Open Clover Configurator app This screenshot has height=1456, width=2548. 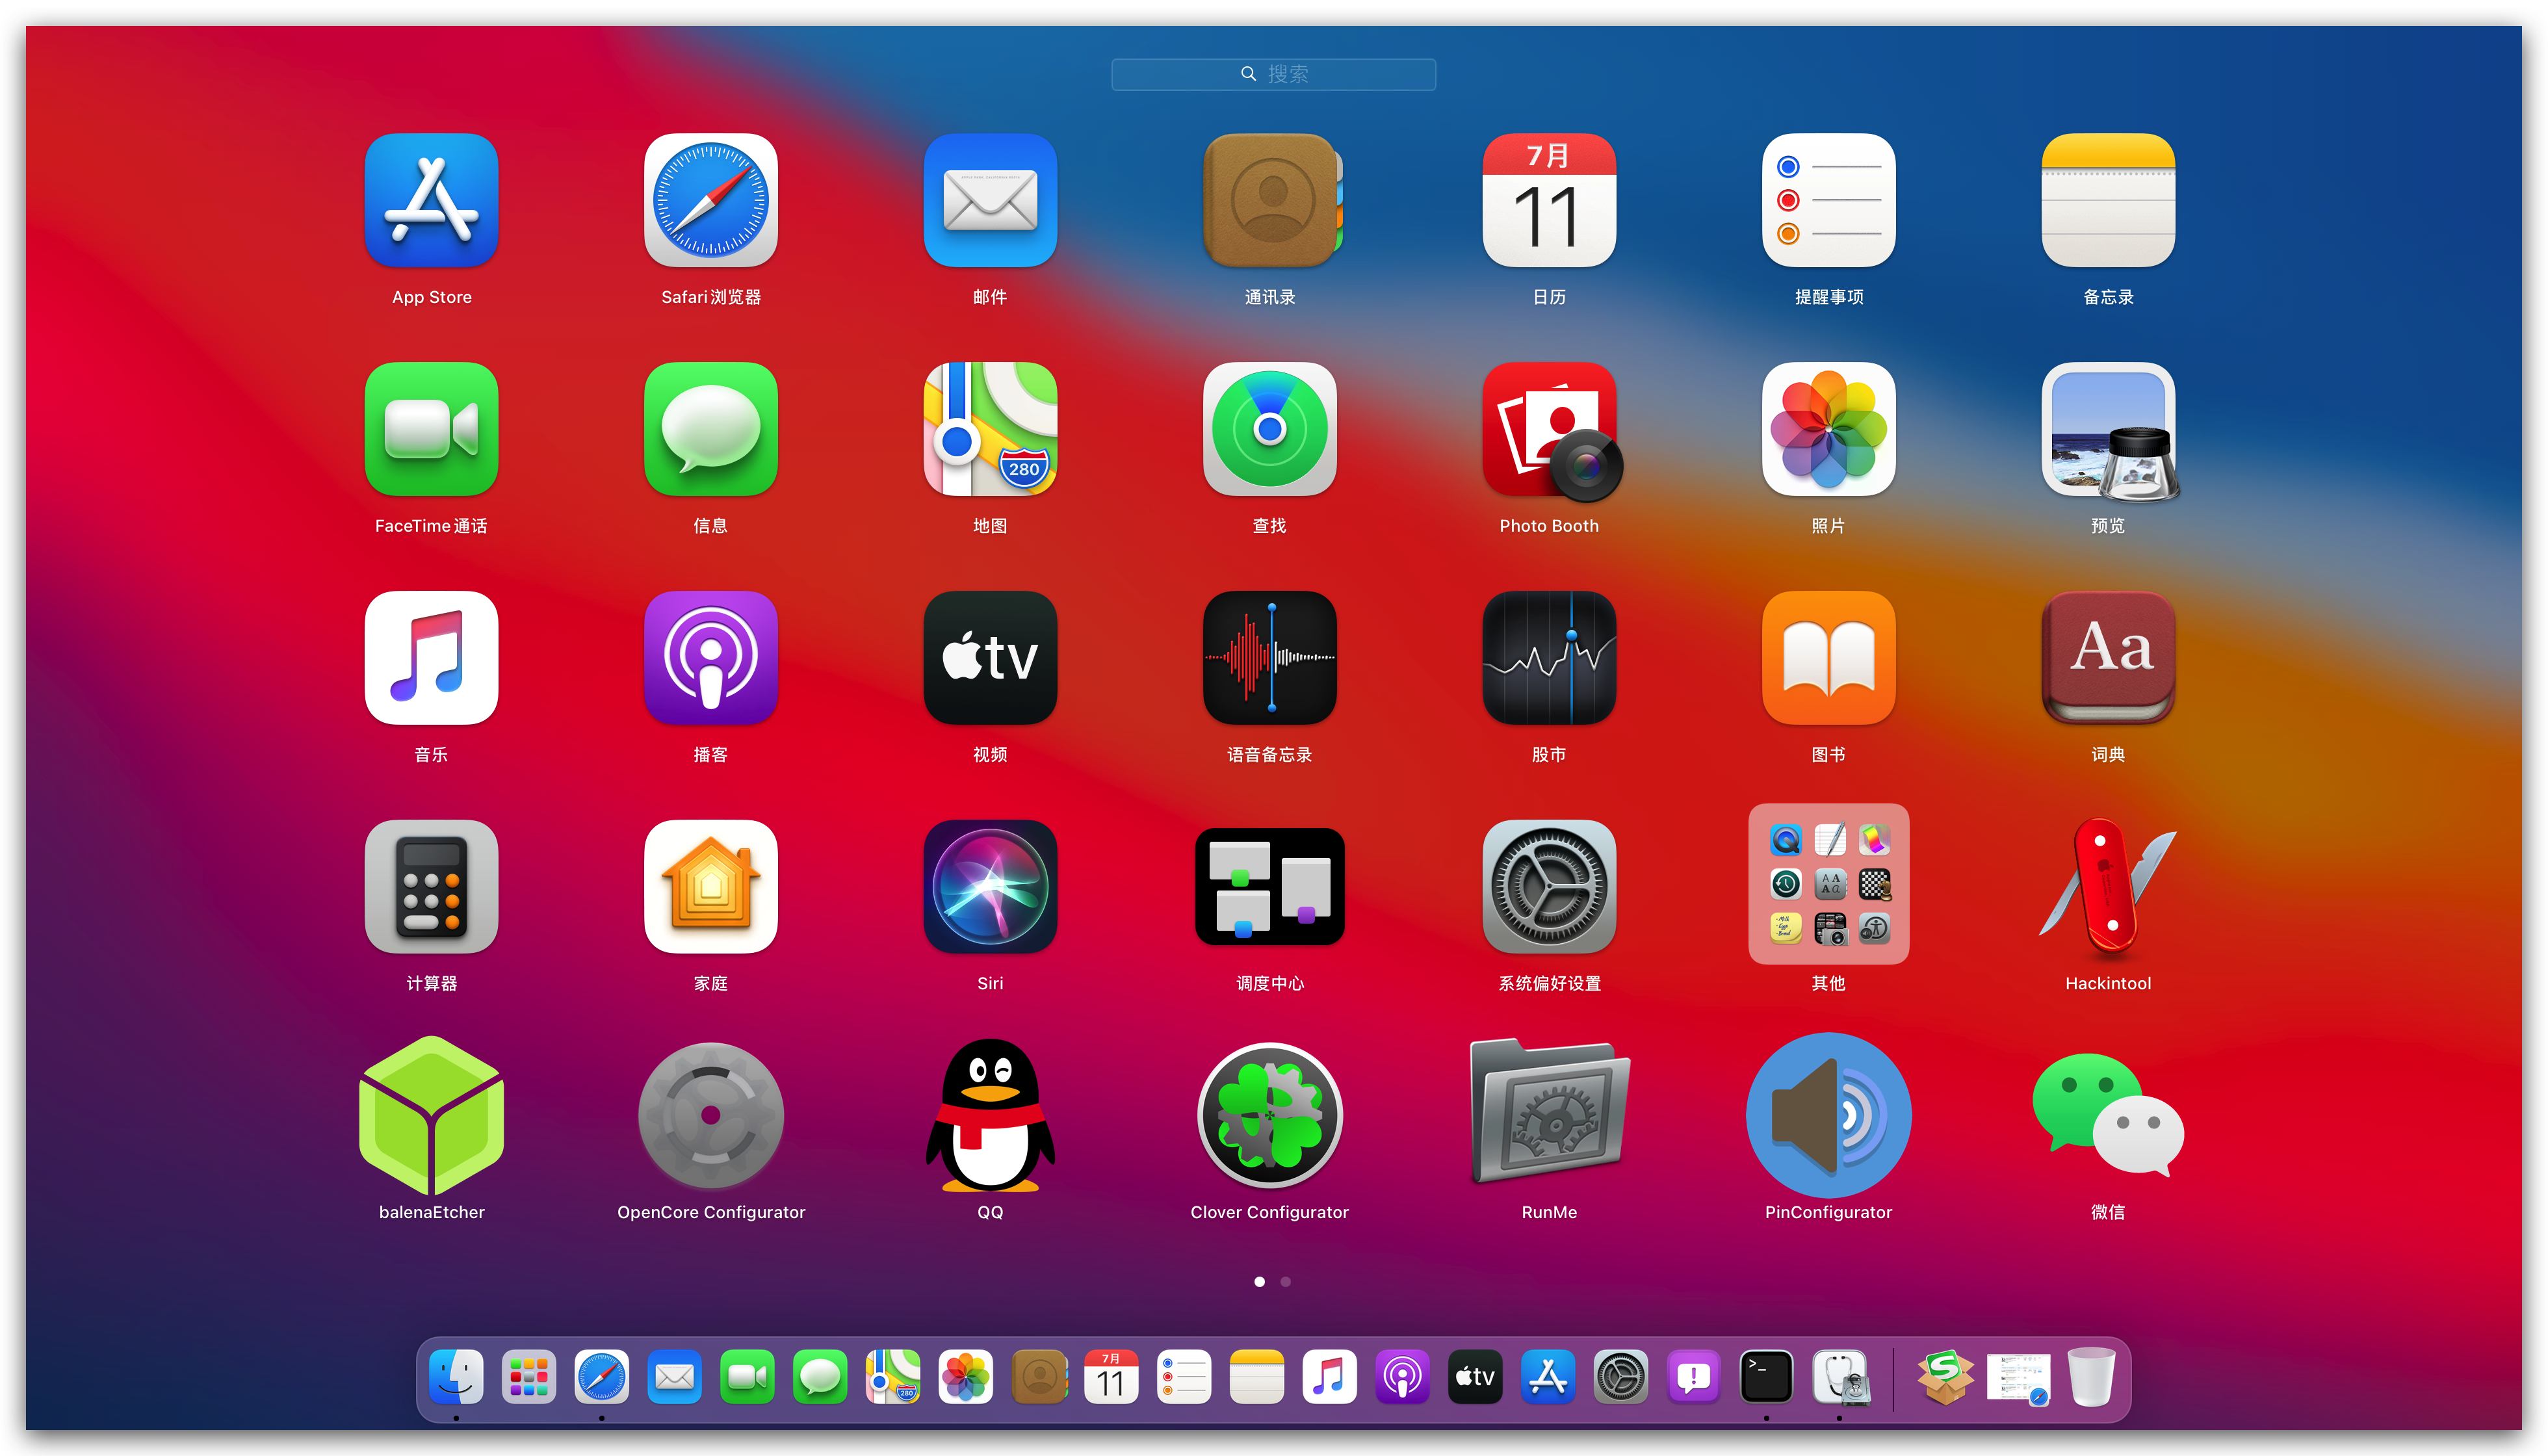coord(1269,1115)
